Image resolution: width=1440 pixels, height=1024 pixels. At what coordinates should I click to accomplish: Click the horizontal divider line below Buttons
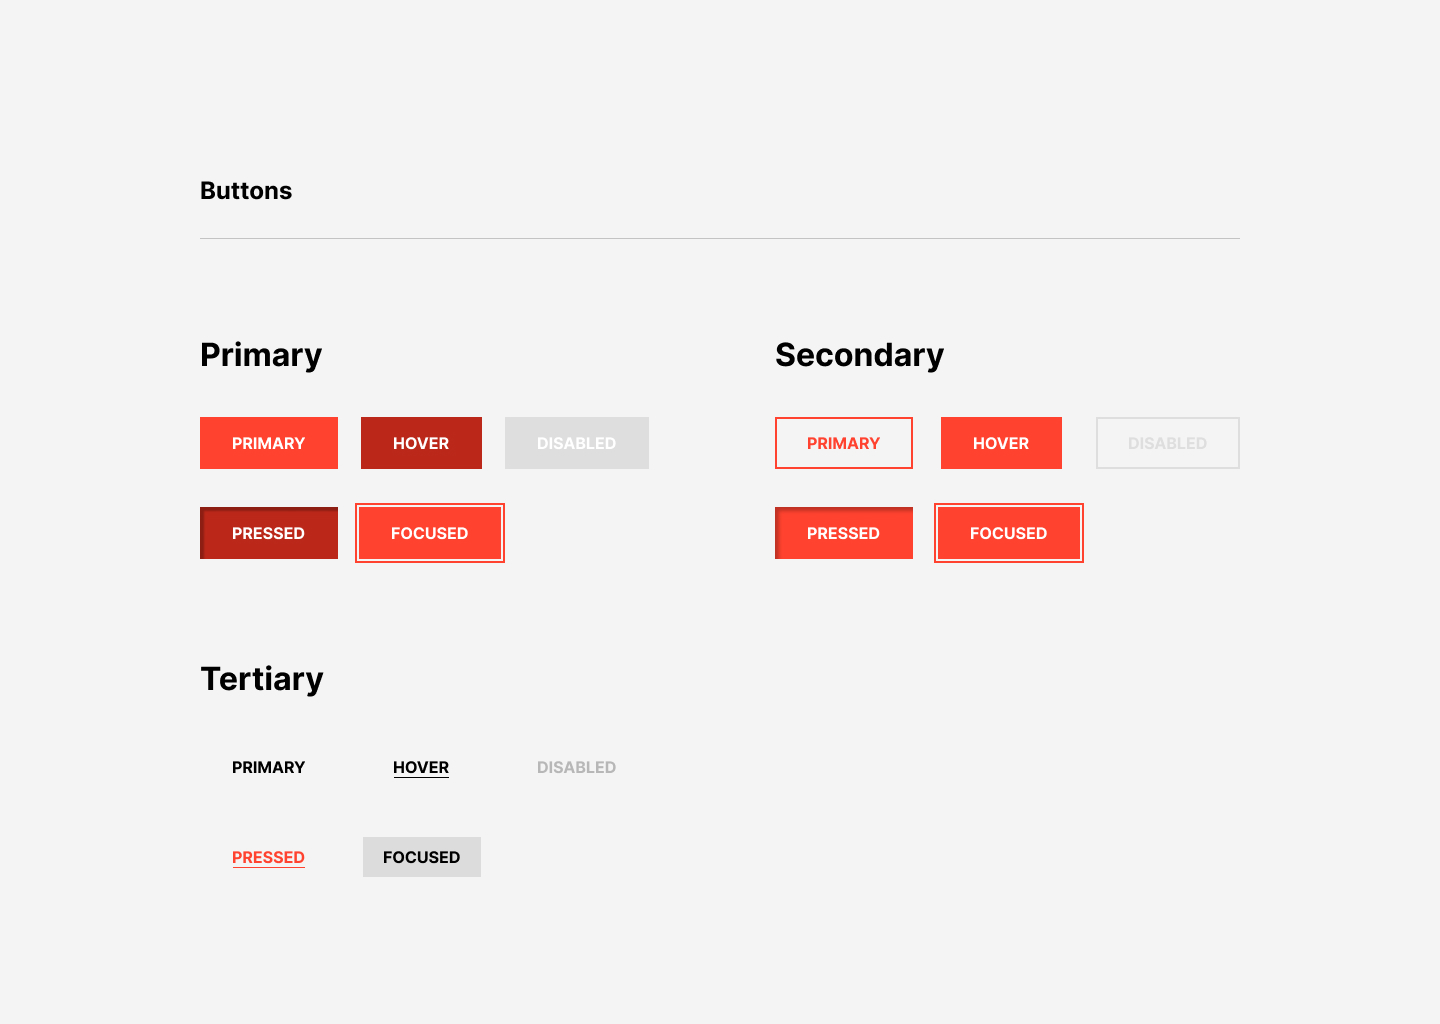point(720,238)
